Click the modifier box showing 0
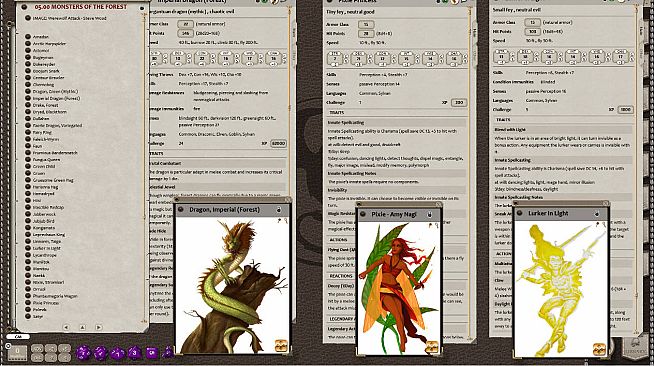The height and width of the screenshot is (366, 654). point(17,353)
